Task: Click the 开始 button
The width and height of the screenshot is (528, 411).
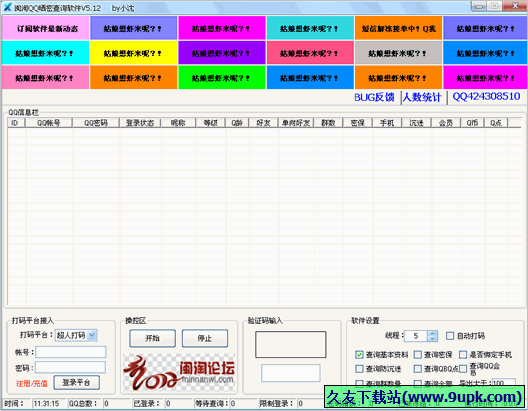Action: (153, 338)
